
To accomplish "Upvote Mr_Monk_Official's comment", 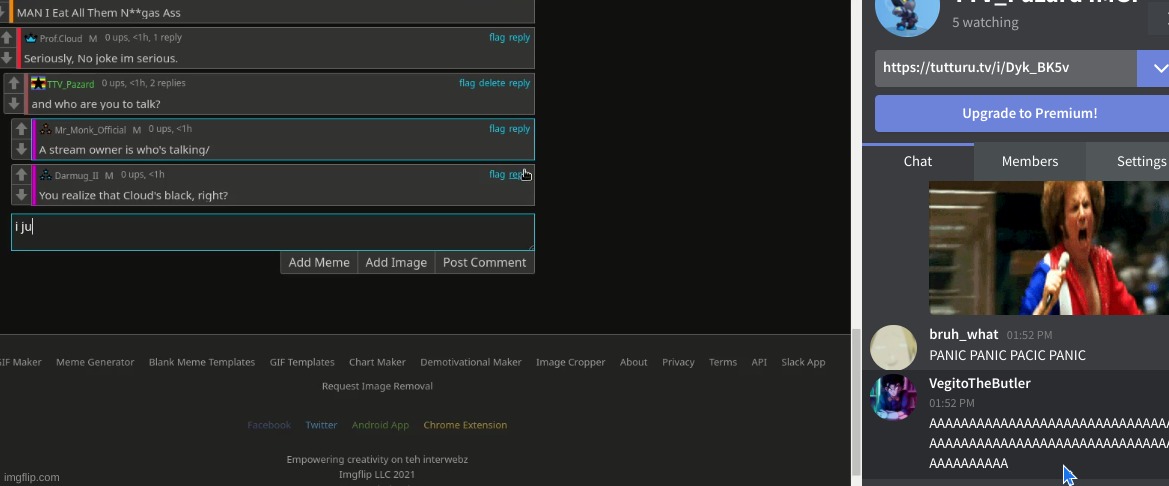I will click(21, 130).
